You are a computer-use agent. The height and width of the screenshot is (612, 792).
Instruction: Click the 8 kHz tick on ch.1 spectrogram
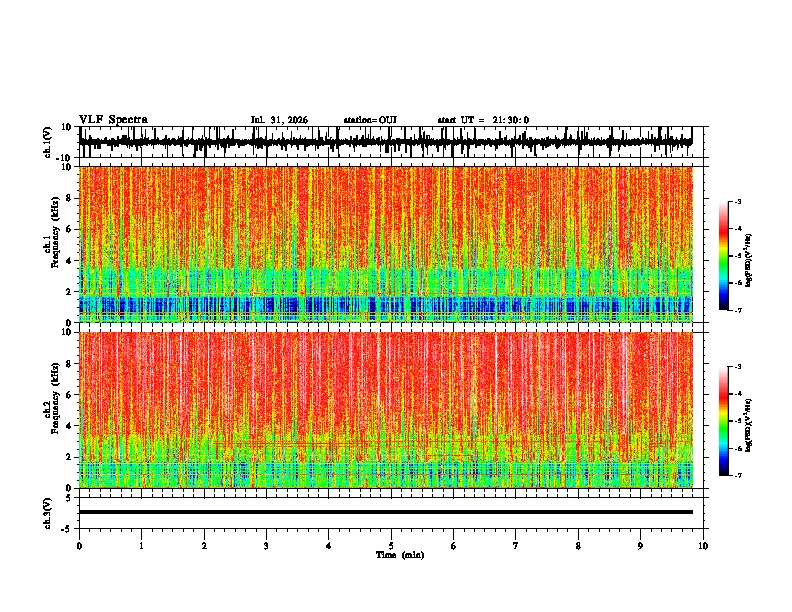tap(70, 198)
